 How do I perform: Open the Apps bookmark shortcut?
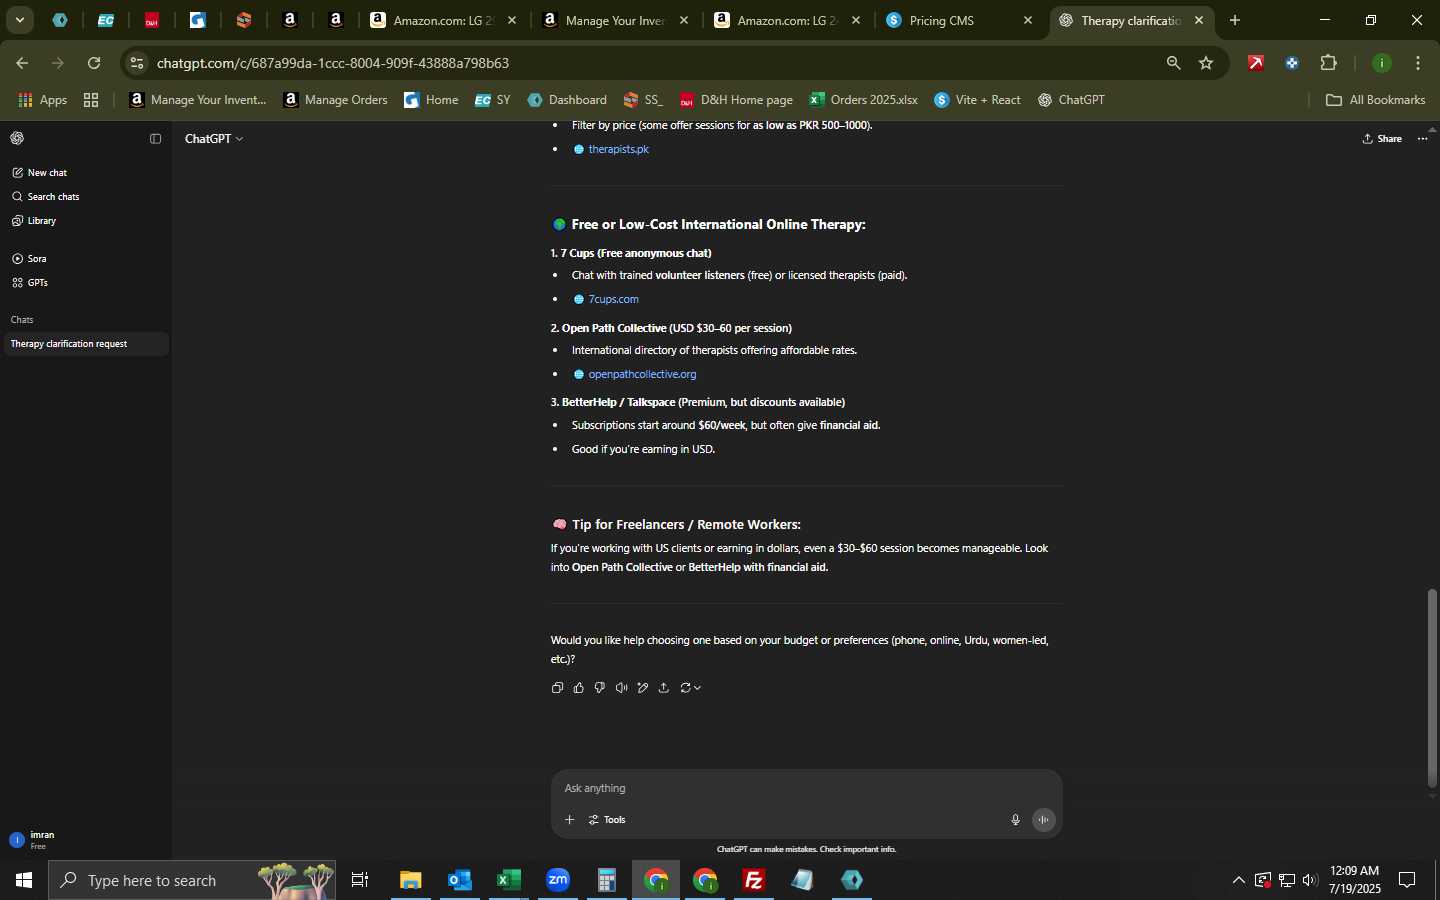(43, 100)
